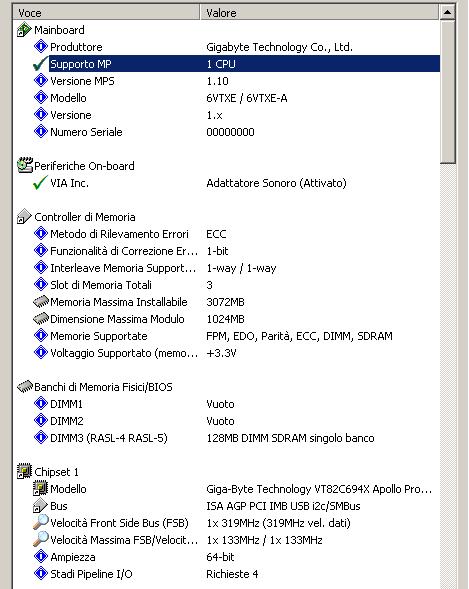Image resolution: width=469 pixels, height=589 pixels.
Task: Click the Chipset 1 section icon
Action: 24,471
